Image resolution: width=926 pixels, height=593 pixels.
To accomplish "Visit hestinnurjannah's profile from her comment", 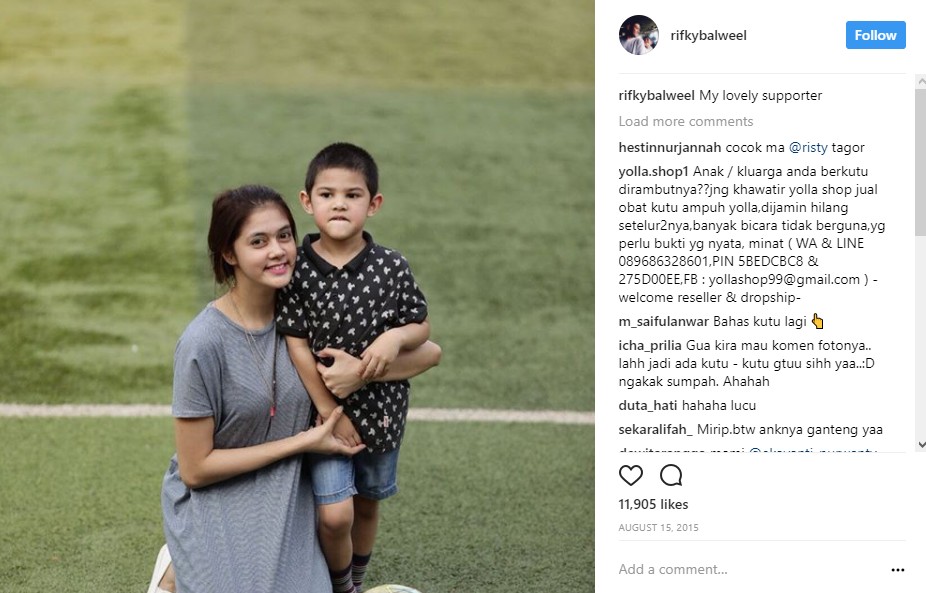I will point(670,148).
